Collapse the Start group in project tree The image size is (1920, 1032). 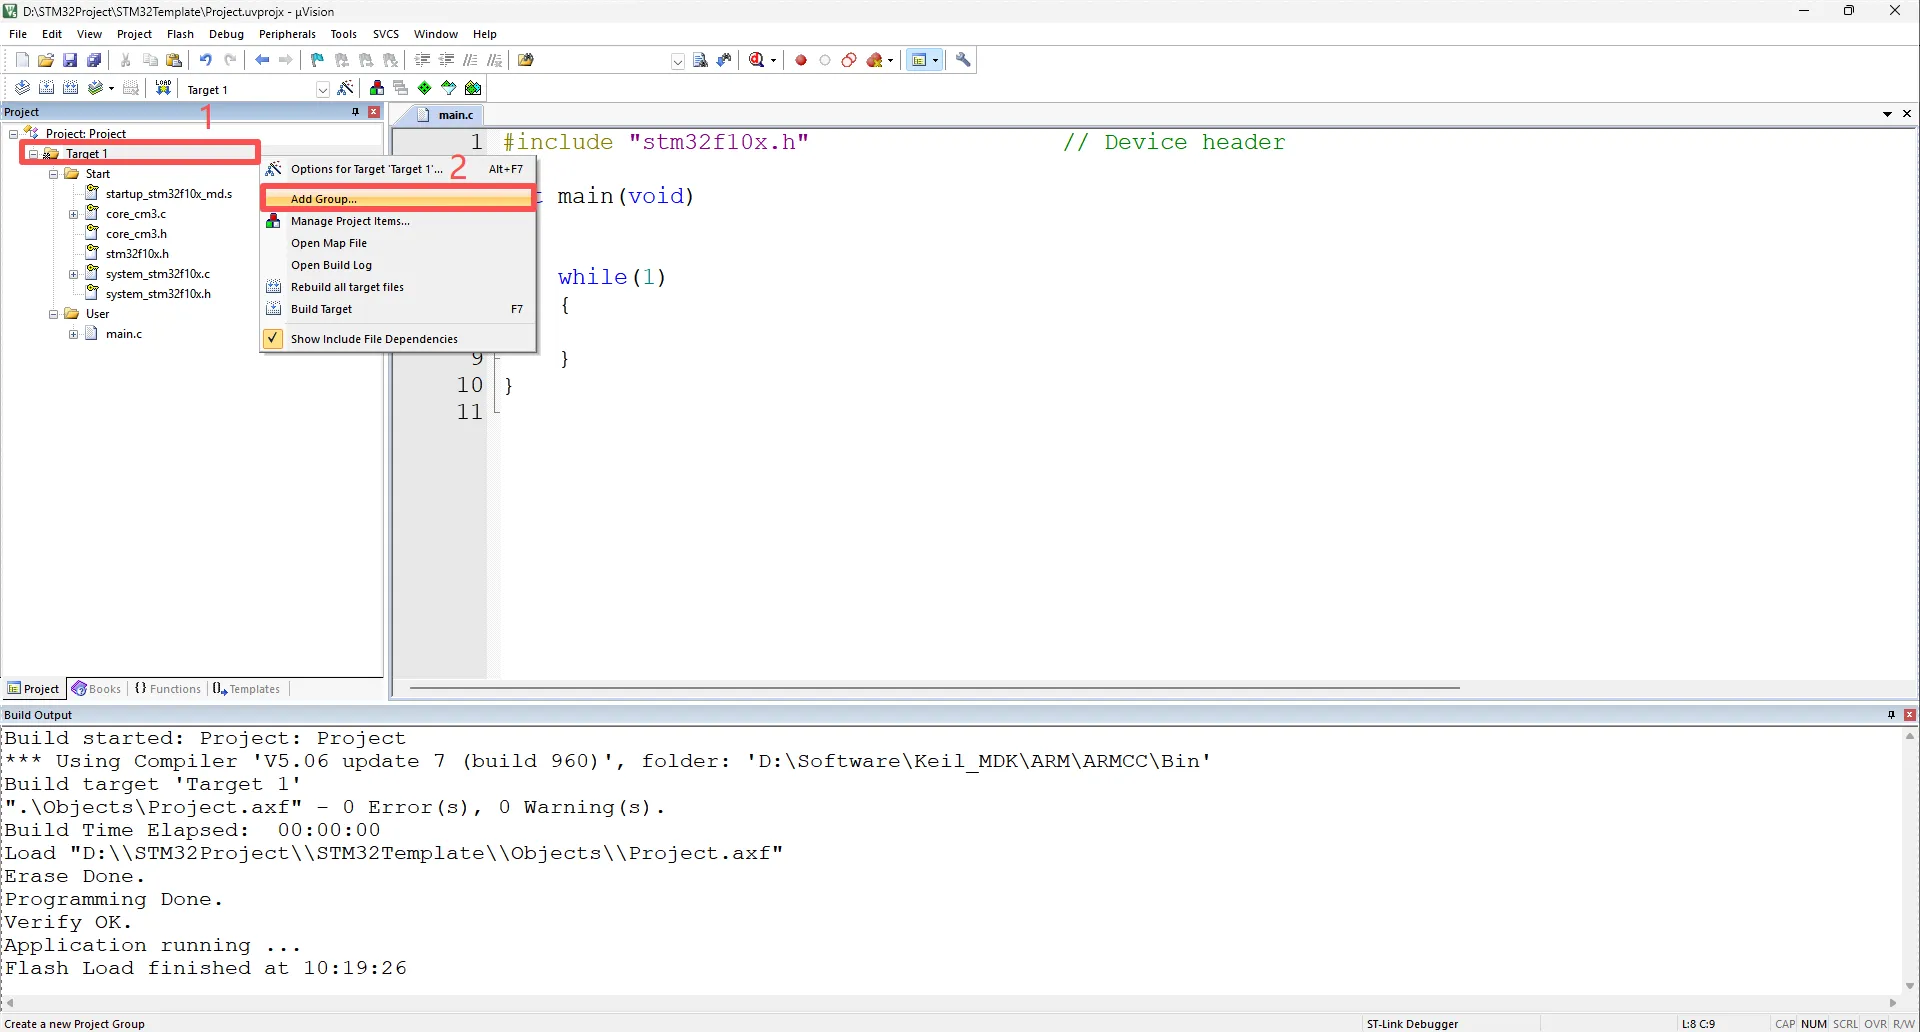[54, 174]
